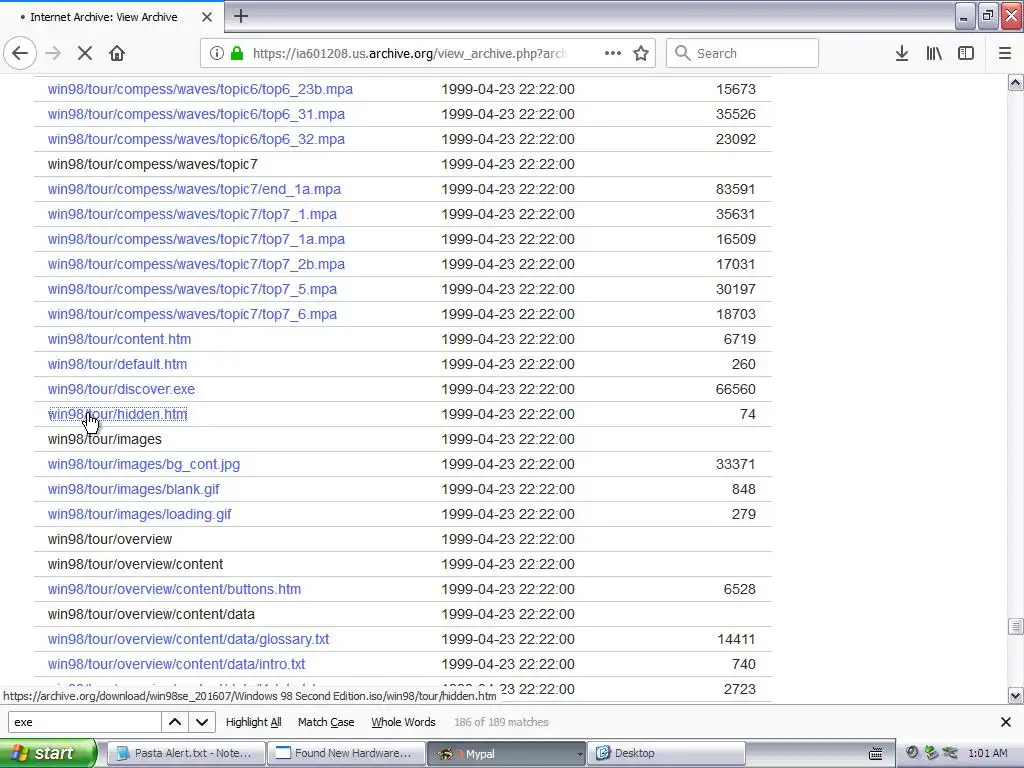Screen dimensions: 1024x768
Task: Open the browser home page
Action: pos(117,54)
